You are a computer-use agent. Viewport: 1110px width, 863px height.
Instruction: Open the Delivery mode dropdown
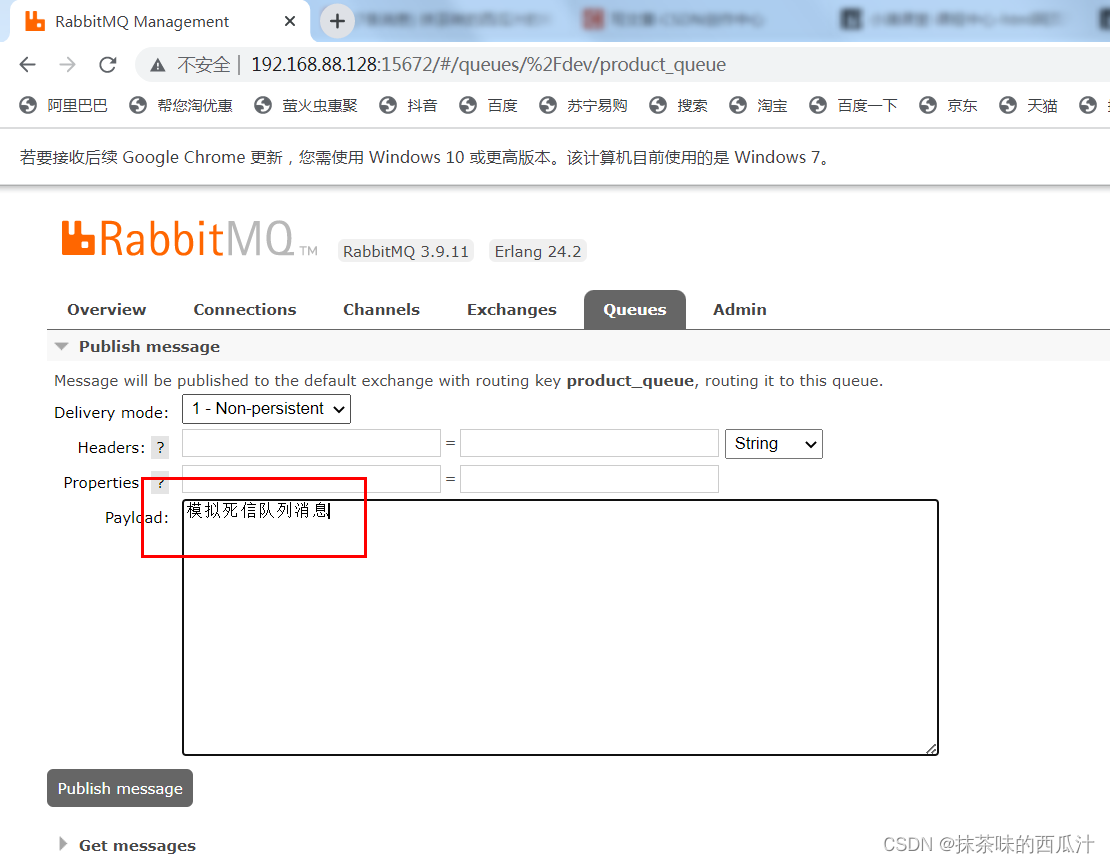(266, 409)
